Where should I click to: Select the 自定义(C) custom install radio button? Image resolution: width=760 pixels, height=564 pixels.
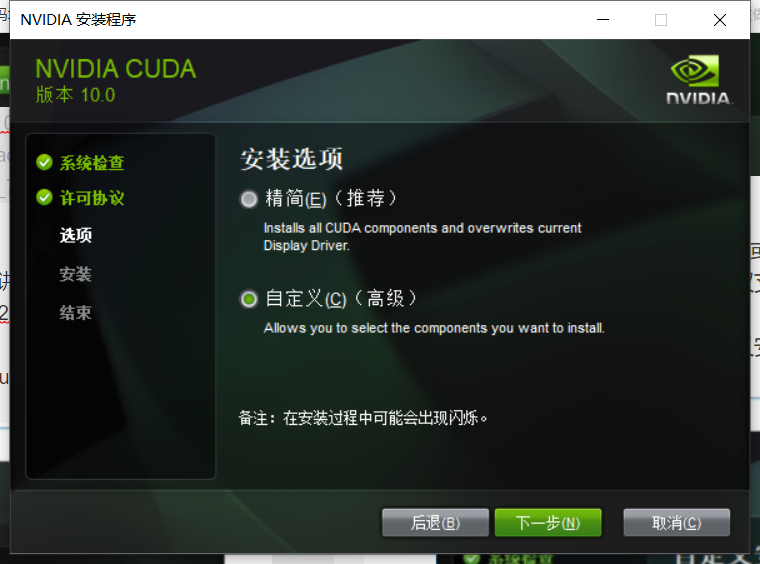pos(249,299)
